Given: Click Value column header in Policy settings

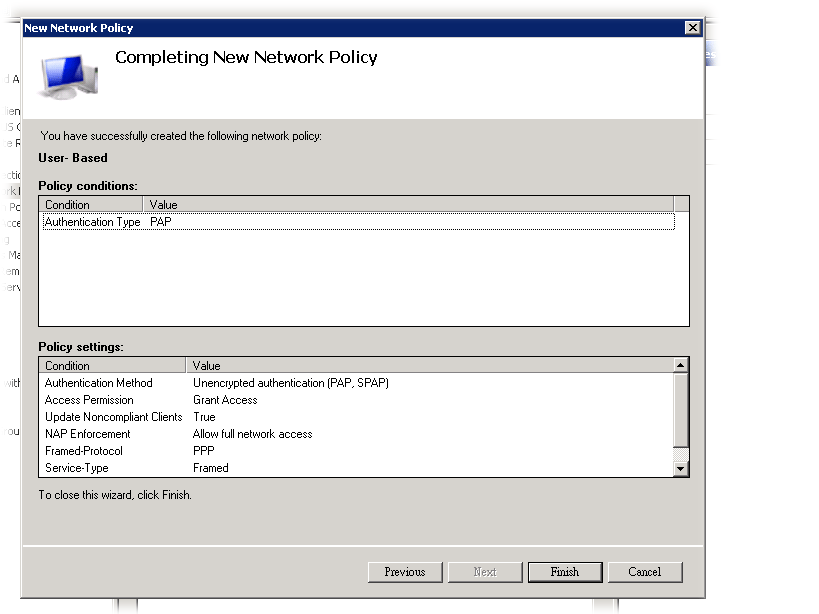Looking at the screenshot, I should pos(429,366).
